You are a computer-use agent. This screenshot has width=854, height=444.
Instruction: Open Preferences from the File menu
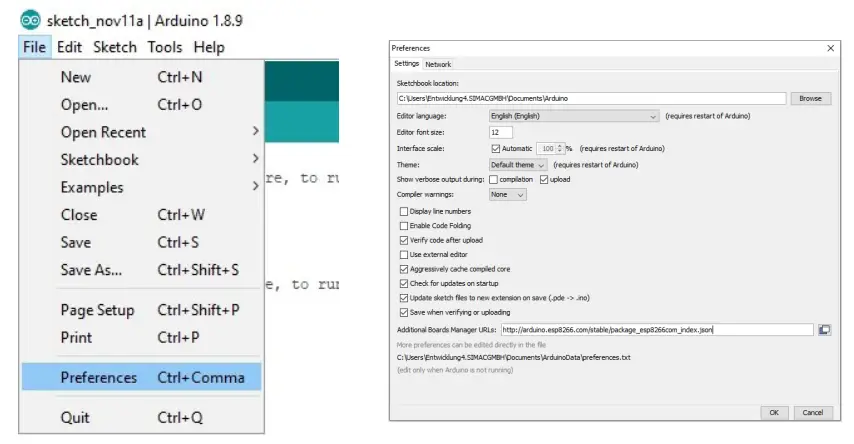(x=142, y=377)
